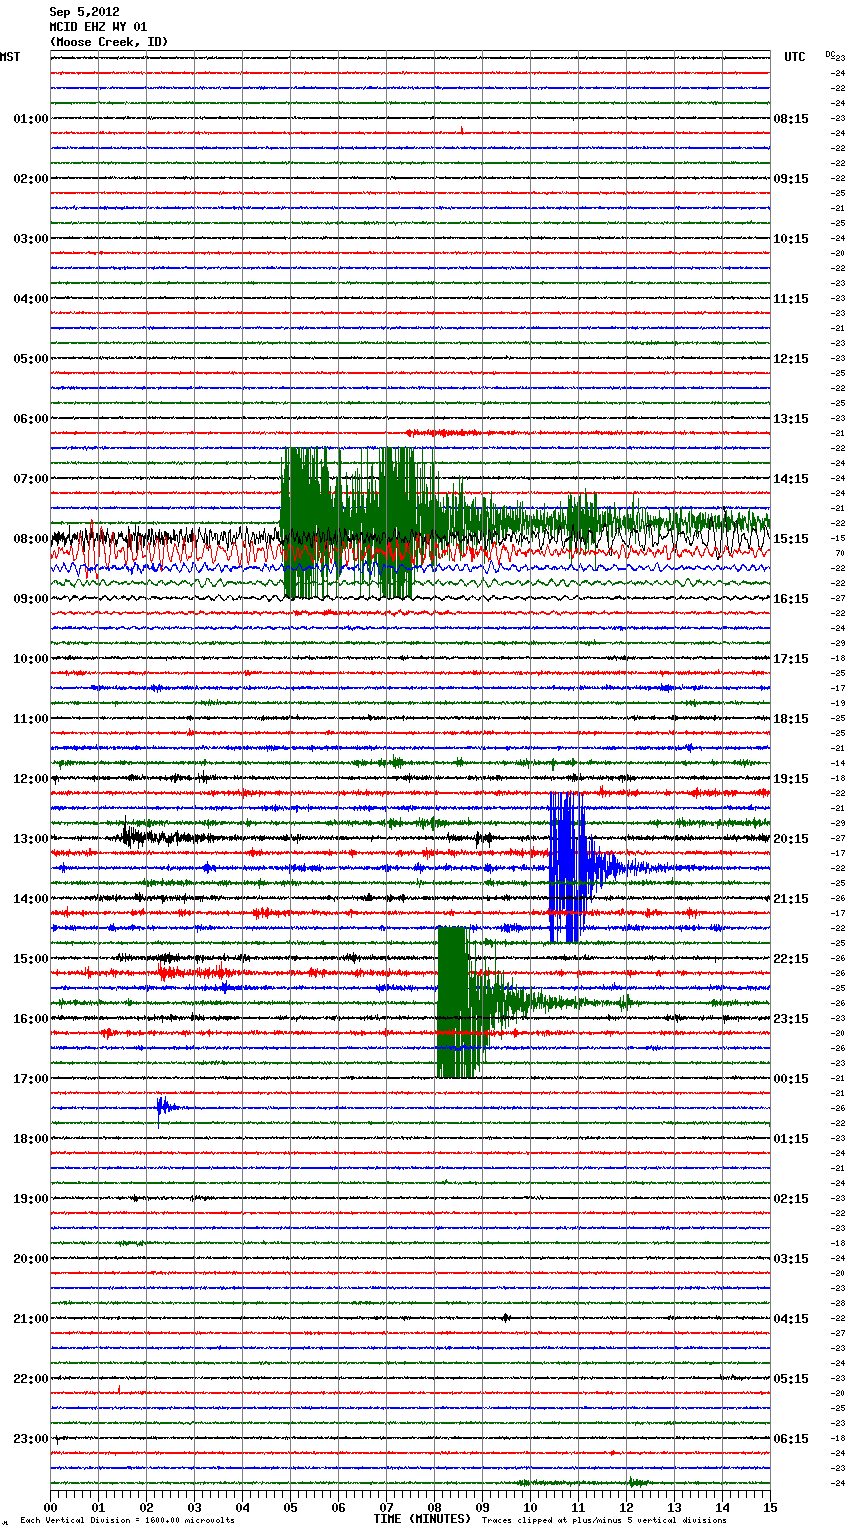Select the 06:00 MST hour label
This screenshot has width=850, height=1534.
coord(31,419)
